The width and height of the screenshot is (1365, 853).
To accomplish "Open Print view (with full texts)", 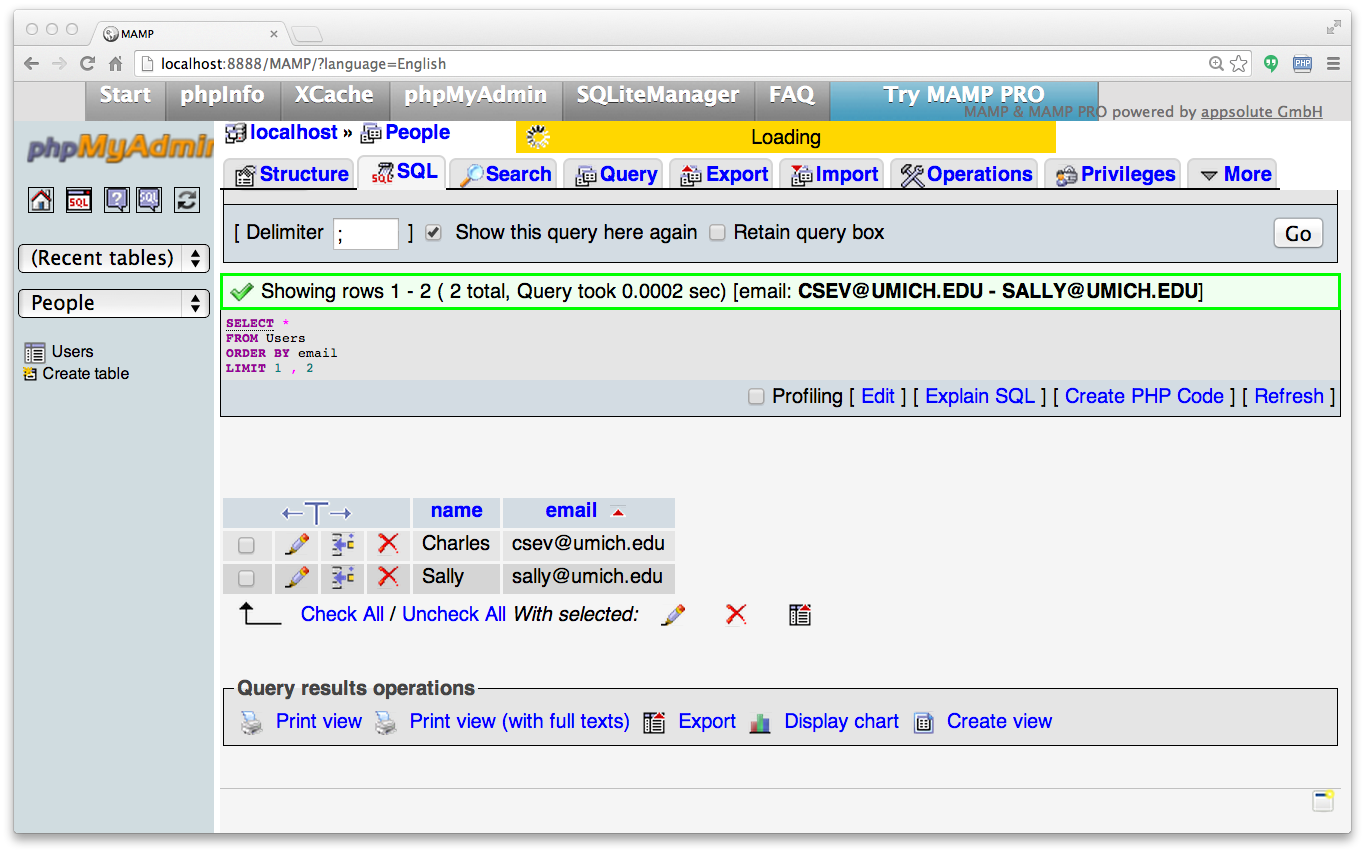I will pos(519,722).
